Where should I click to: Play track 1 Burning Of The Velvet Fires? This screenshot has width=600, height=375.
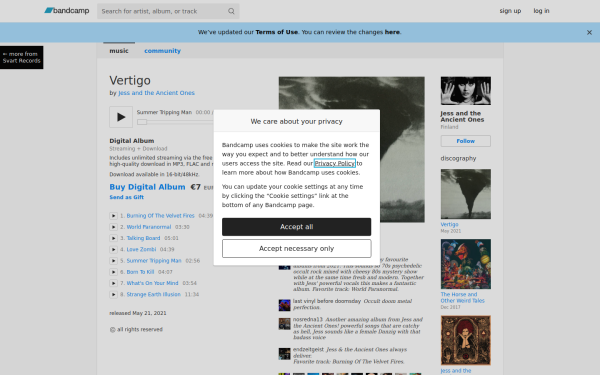point(113,216)
